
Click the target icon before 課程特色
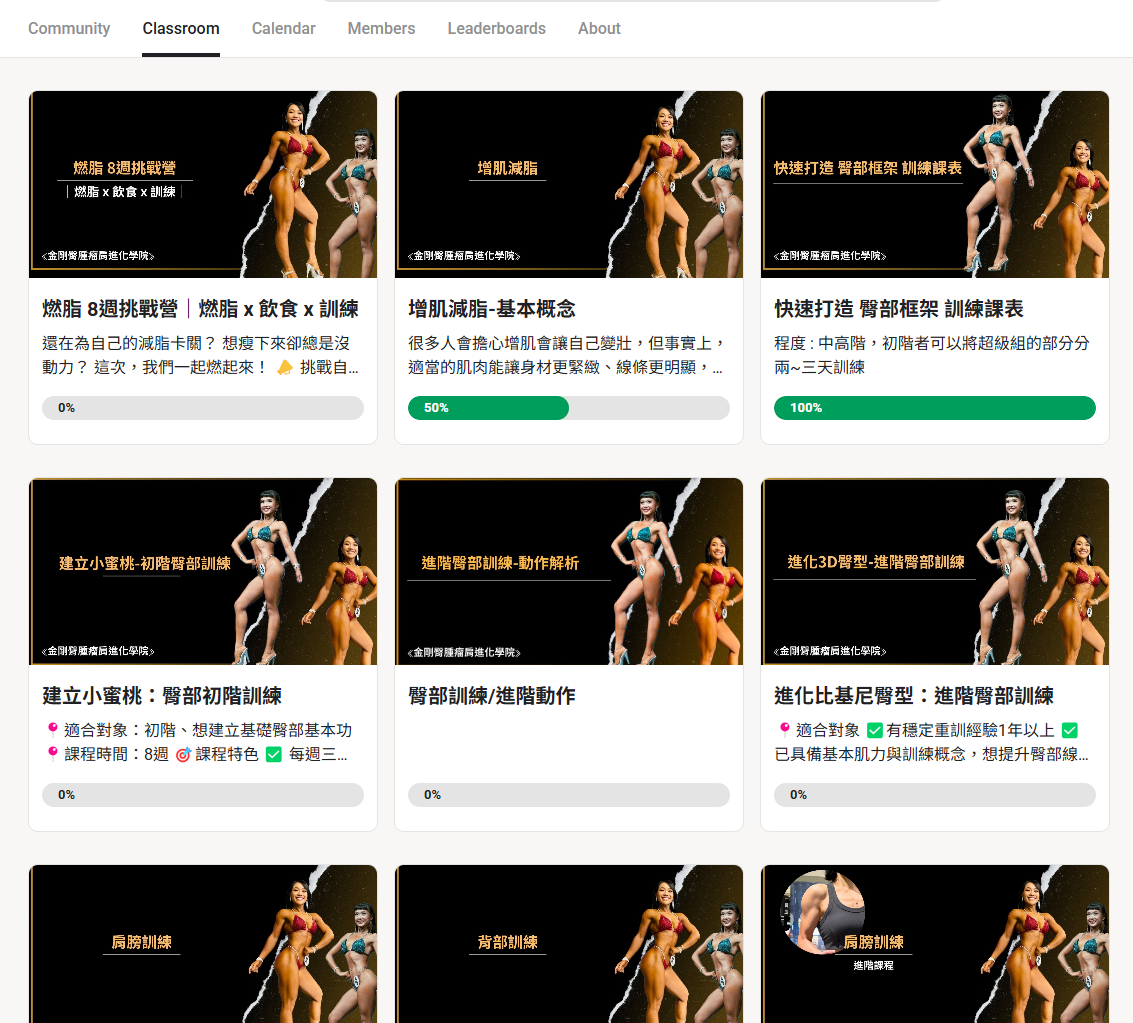click(184, 755)
